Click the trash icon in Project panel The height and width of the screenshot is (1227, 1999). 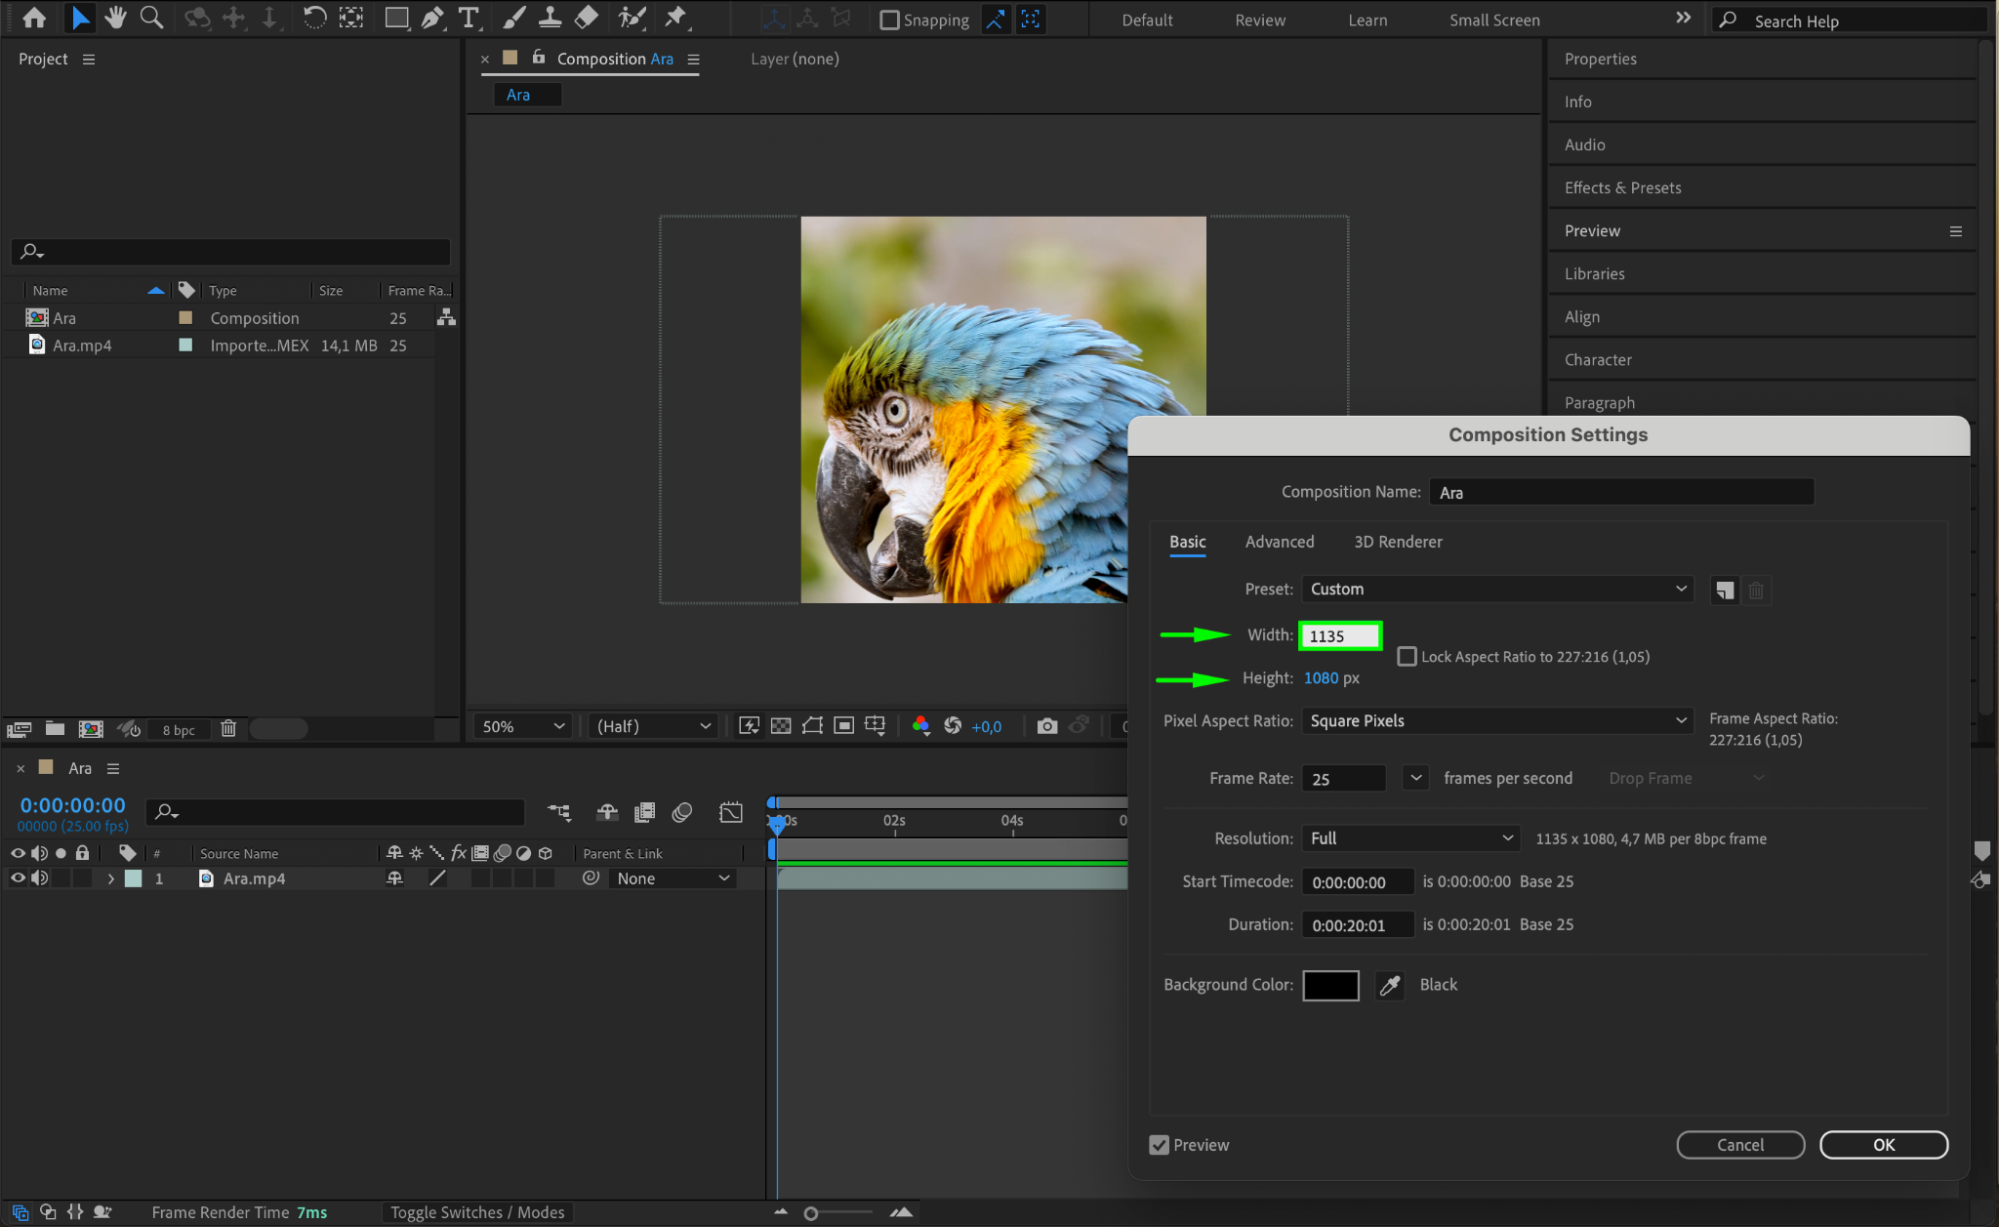tap(228, 729)
